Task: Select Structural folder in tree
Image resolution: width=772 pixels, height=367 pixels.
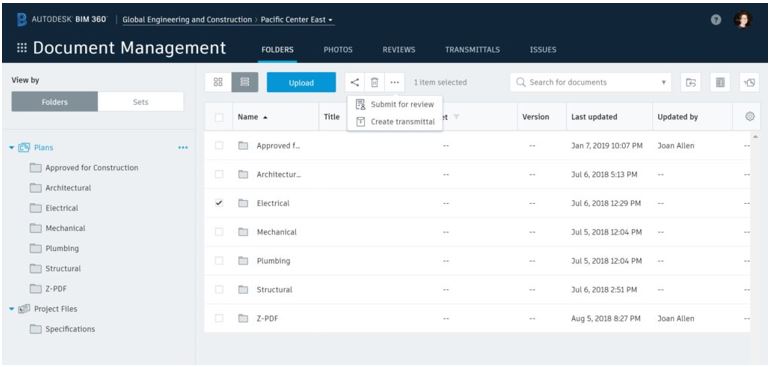Action: coord(63,268)
